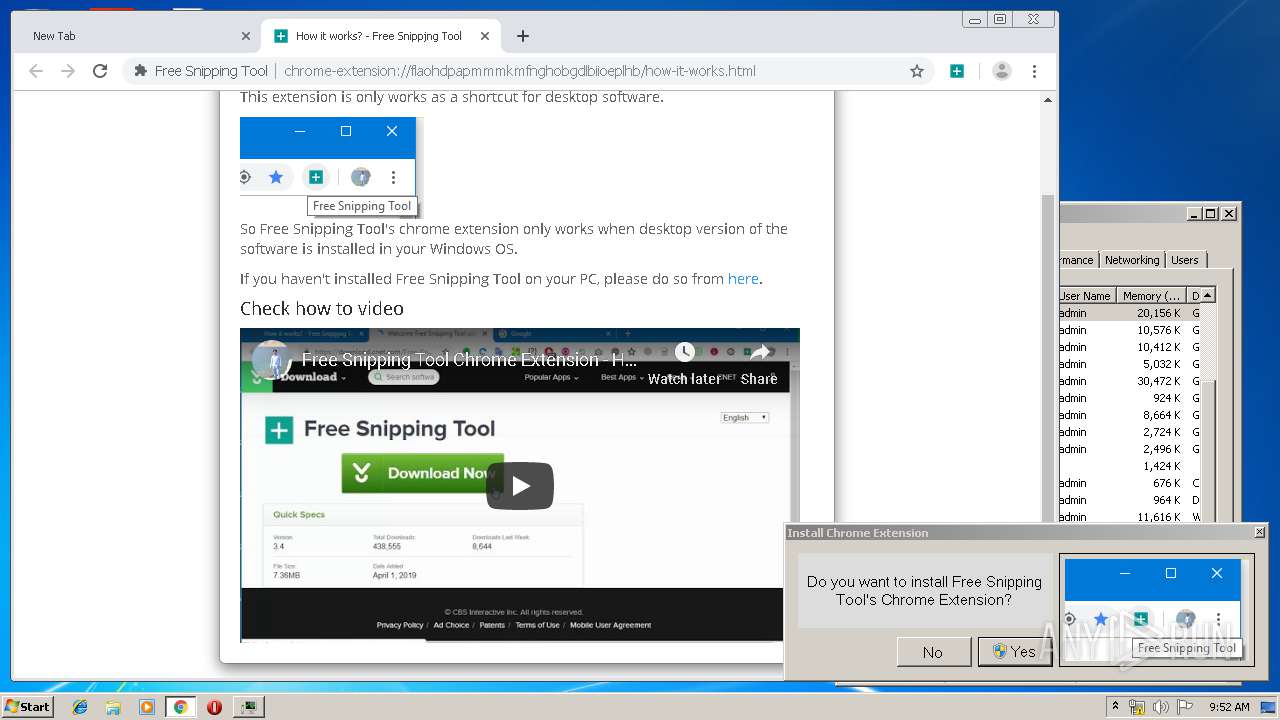This screenshot has height=720, width=1280.
Task: Launch Internet Explorer from taskbar
Action: point(80,707)
